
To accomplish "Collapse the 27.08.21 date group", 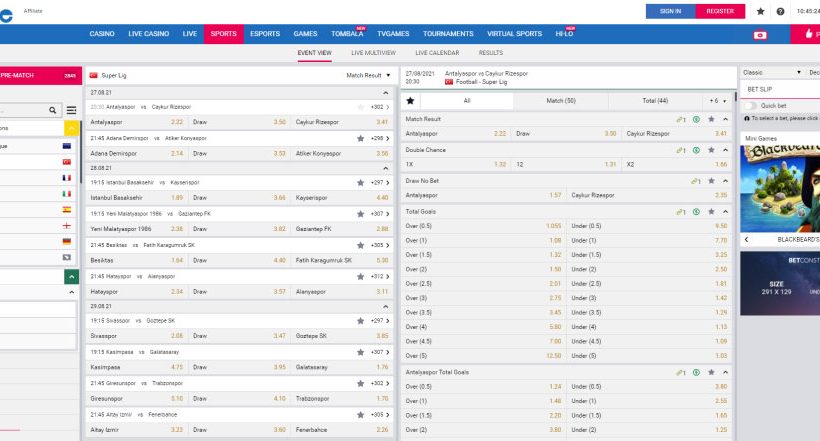I will (x=385, y=93).
